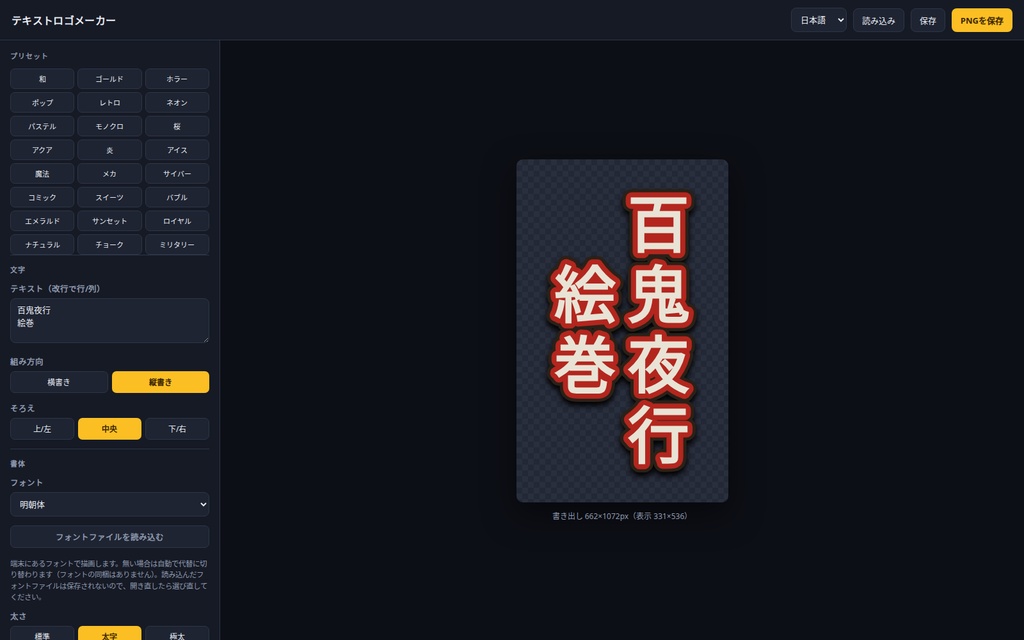Choose the ミリタリー preset
The width and height of the screenshot is (1024, 640).
(177, 245)
